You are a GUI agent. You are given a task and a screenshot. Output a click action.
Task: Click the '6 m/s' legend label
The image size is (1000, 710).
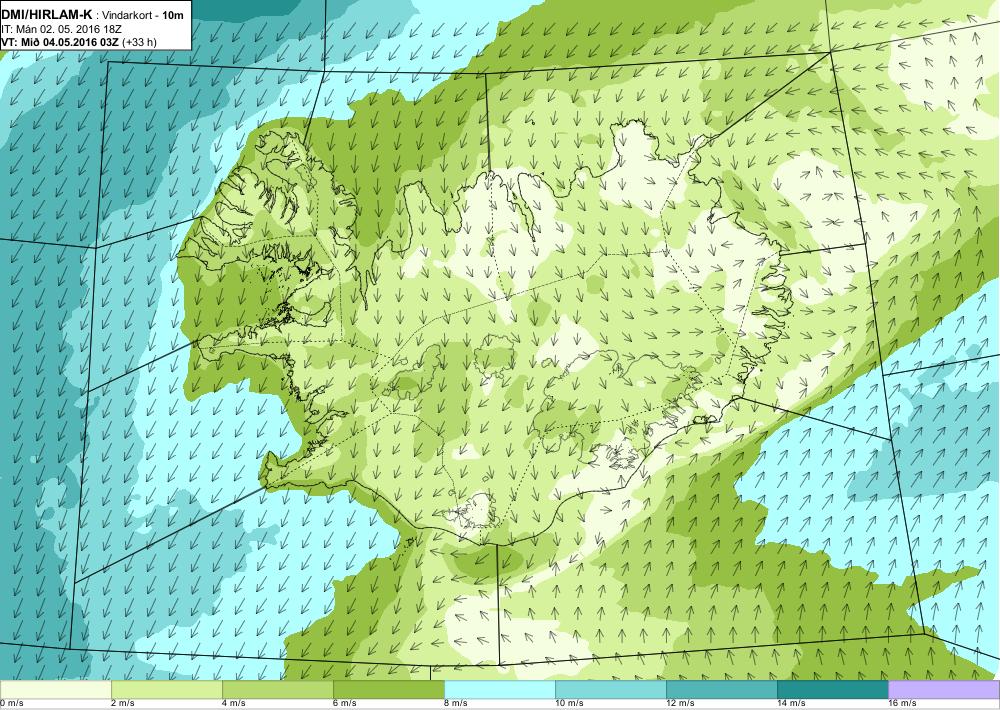[x=345, y=704]
